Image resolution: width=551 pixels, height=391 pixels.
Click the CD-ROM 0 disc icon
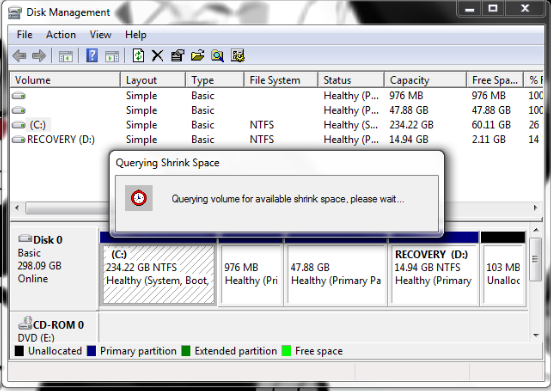click(25, 323)
